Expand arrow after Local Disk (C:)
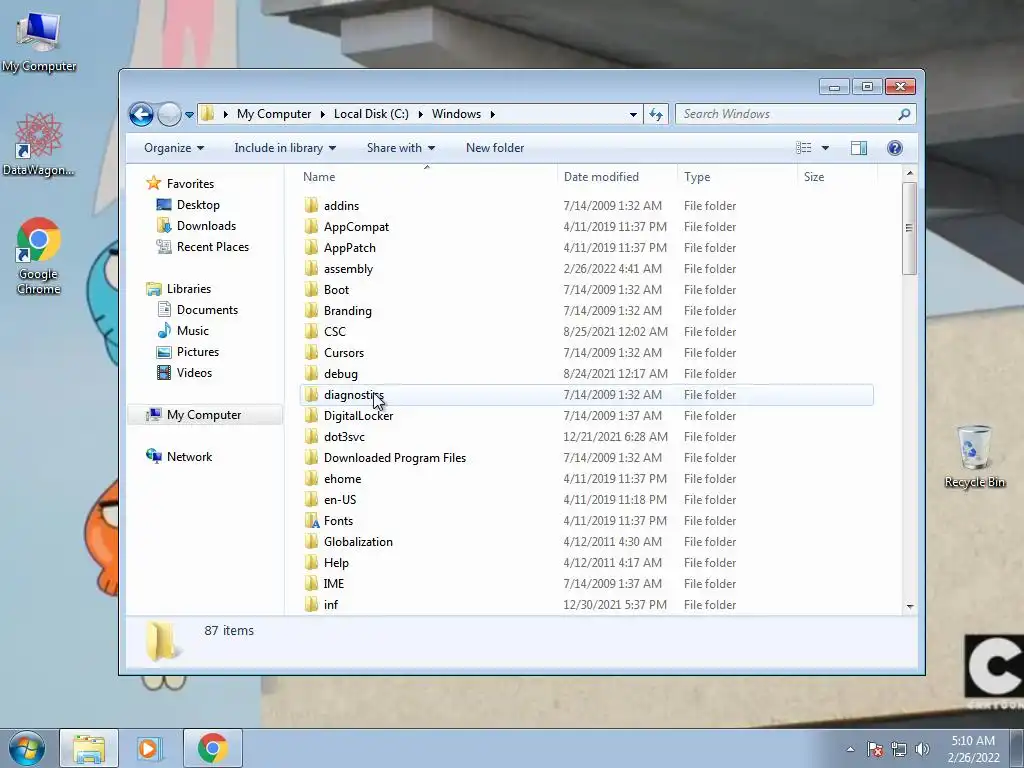The height and width of the screenshot is (768, 1024). pos(420,114)
